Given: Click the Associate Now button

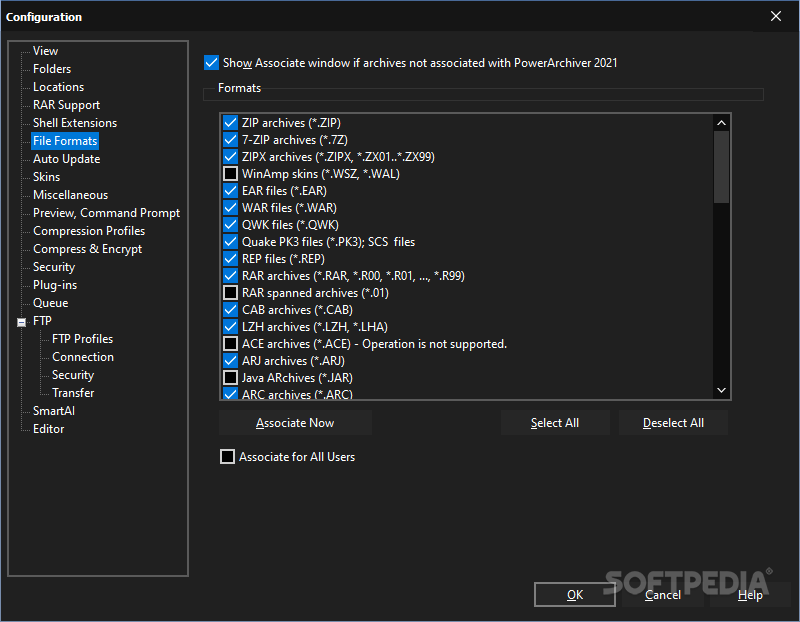Looking at the screenshot, I should tap(295, 423).
